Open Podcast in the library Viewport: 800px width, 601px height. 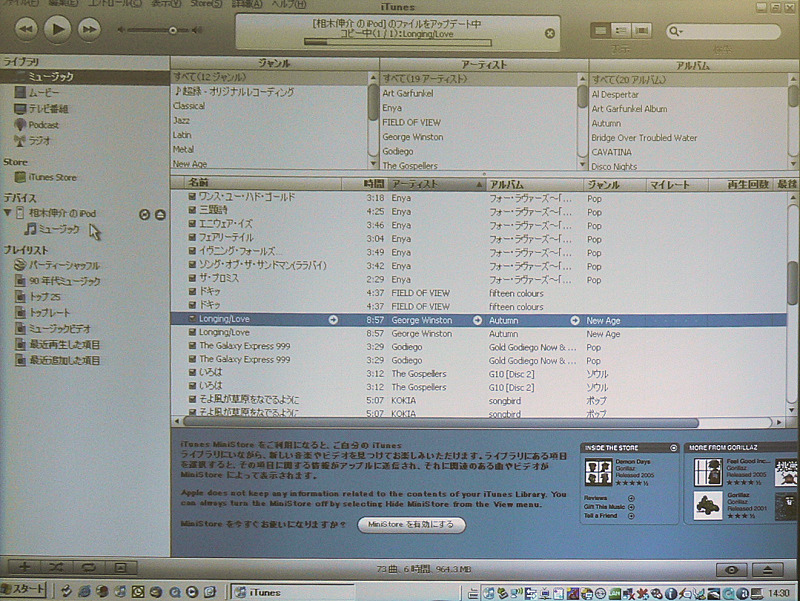43,124
